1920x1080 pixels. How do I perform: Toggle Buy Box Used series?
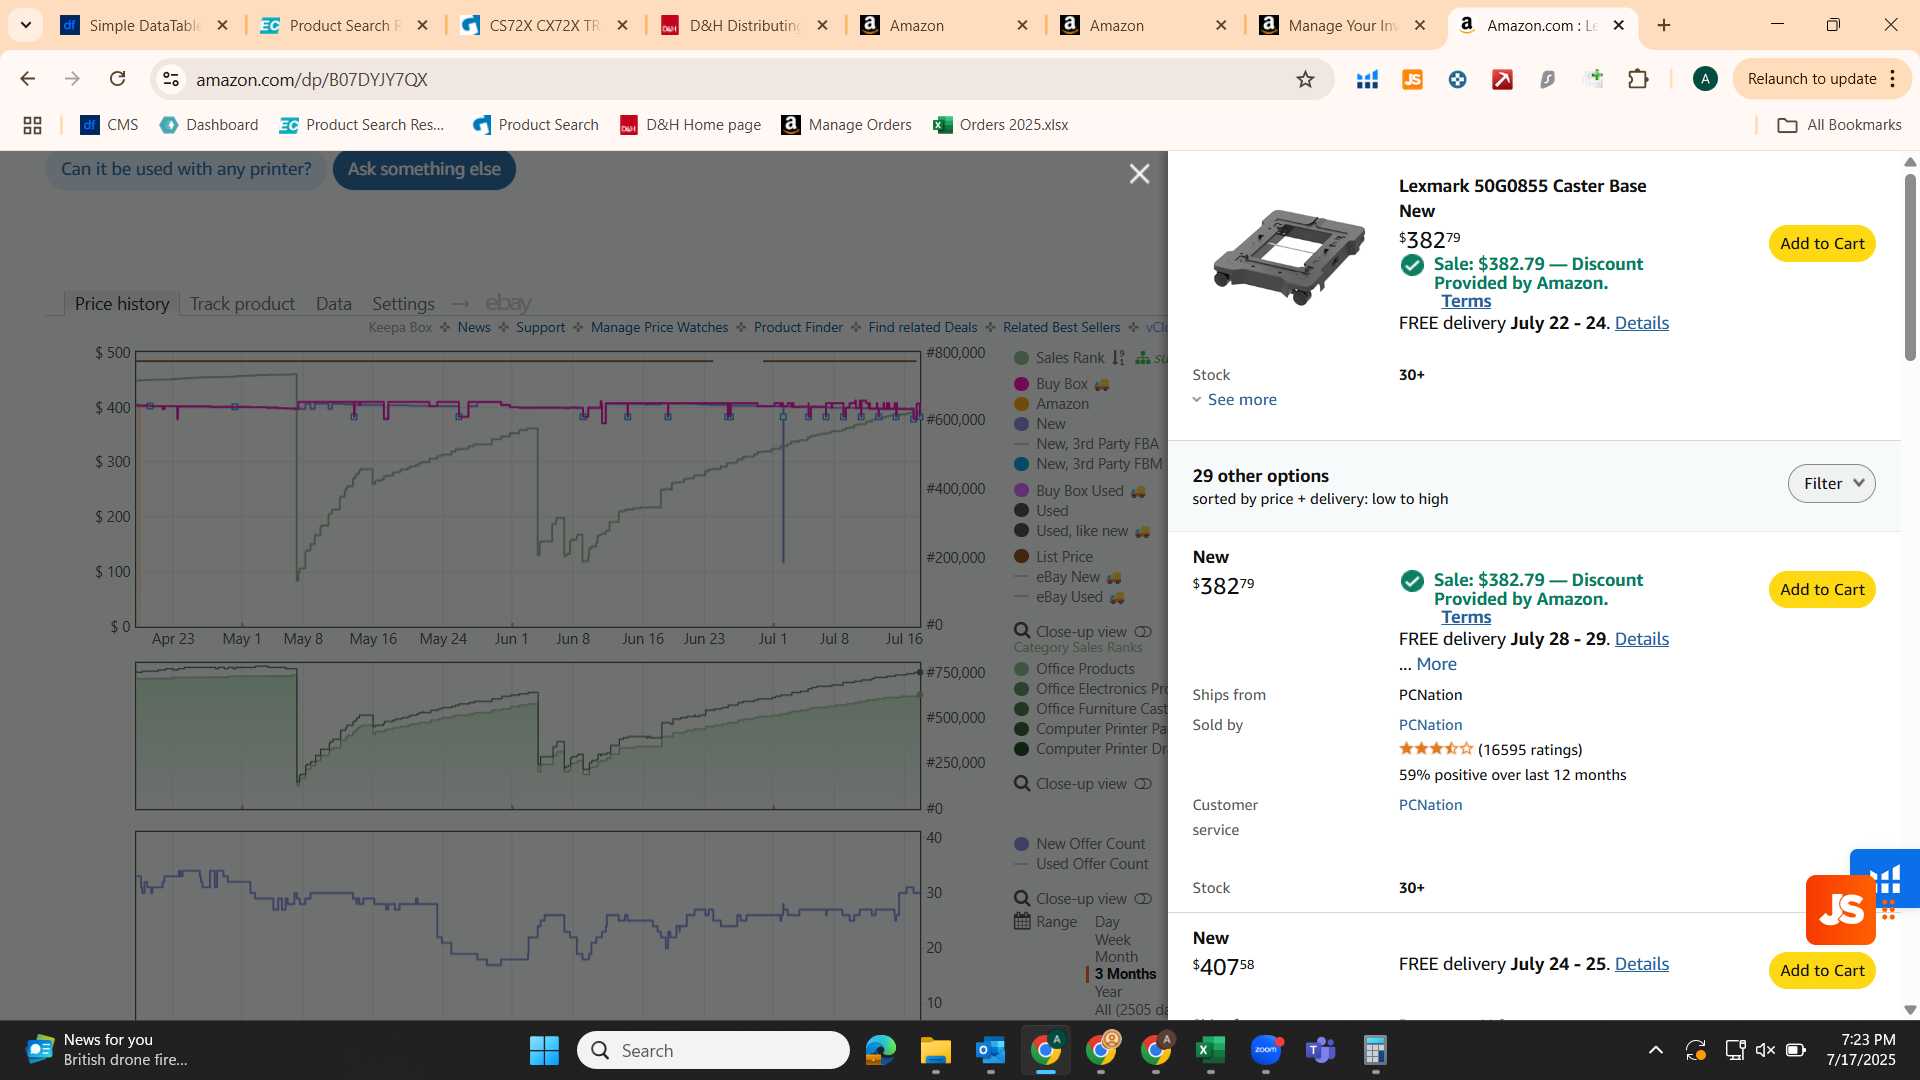point(1069,491)
